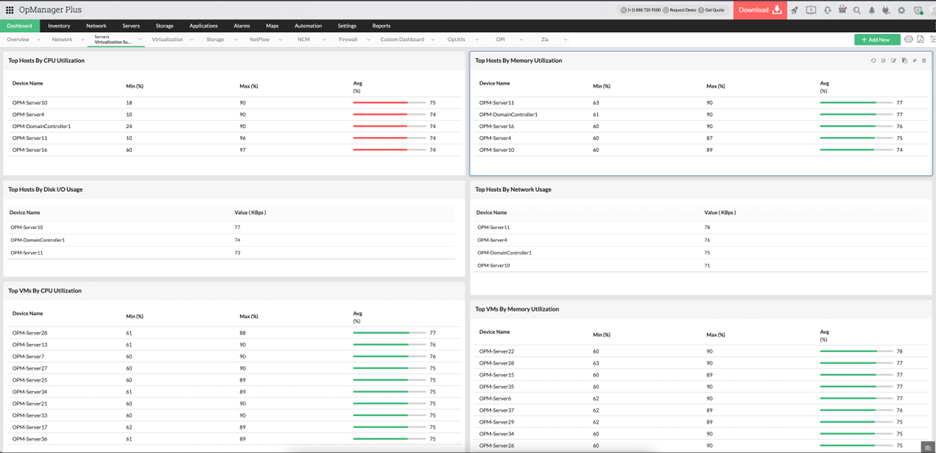The image size is (936, 453).
Task: Refresh the Memory Utilization widget
Action: (x=873, y=60)
